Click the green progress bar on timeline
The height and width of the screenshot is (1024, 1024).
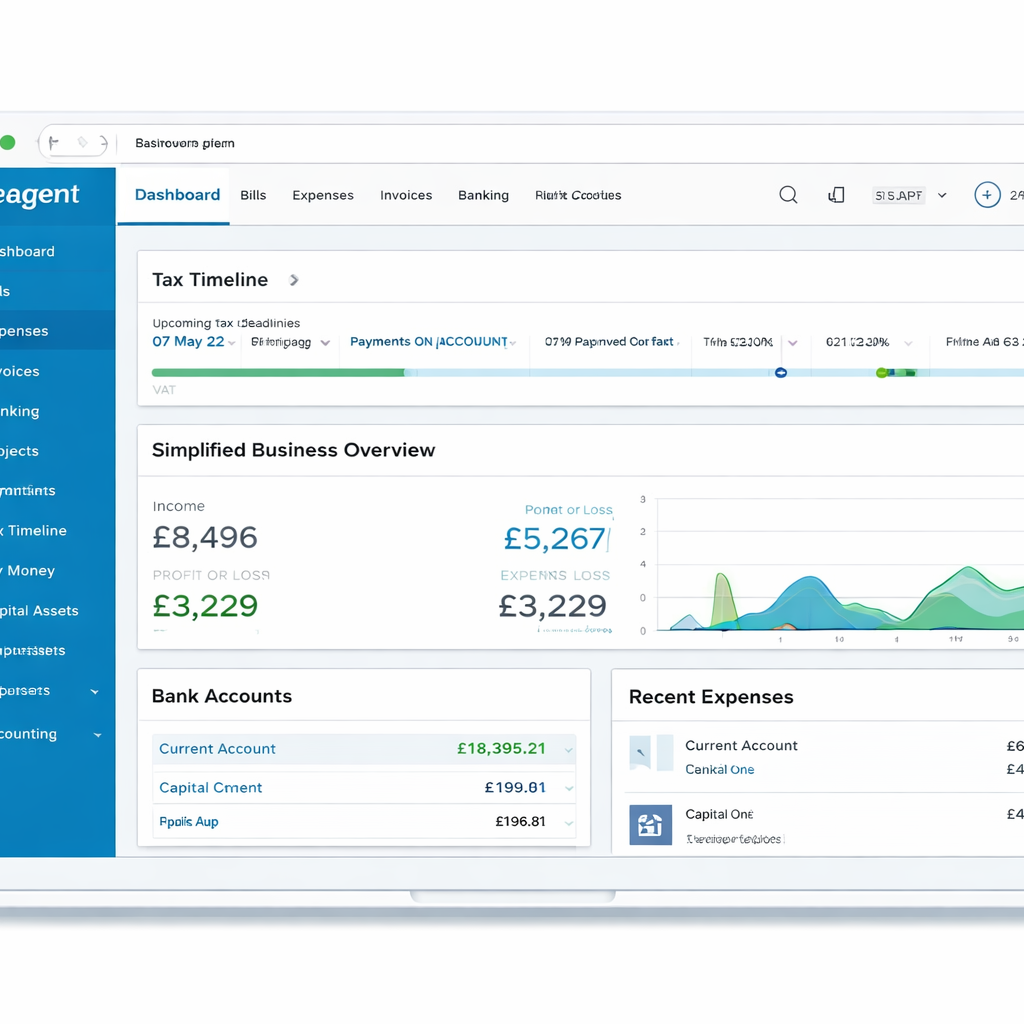pos(278,373)
